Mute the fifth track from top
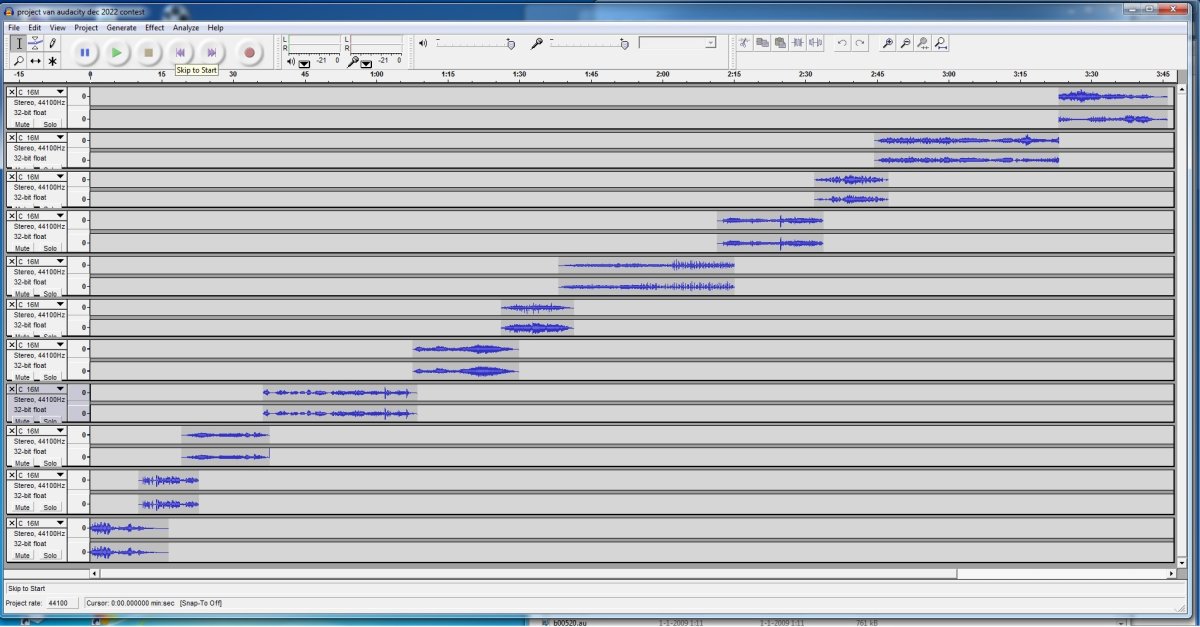 (x=23, y=294)
